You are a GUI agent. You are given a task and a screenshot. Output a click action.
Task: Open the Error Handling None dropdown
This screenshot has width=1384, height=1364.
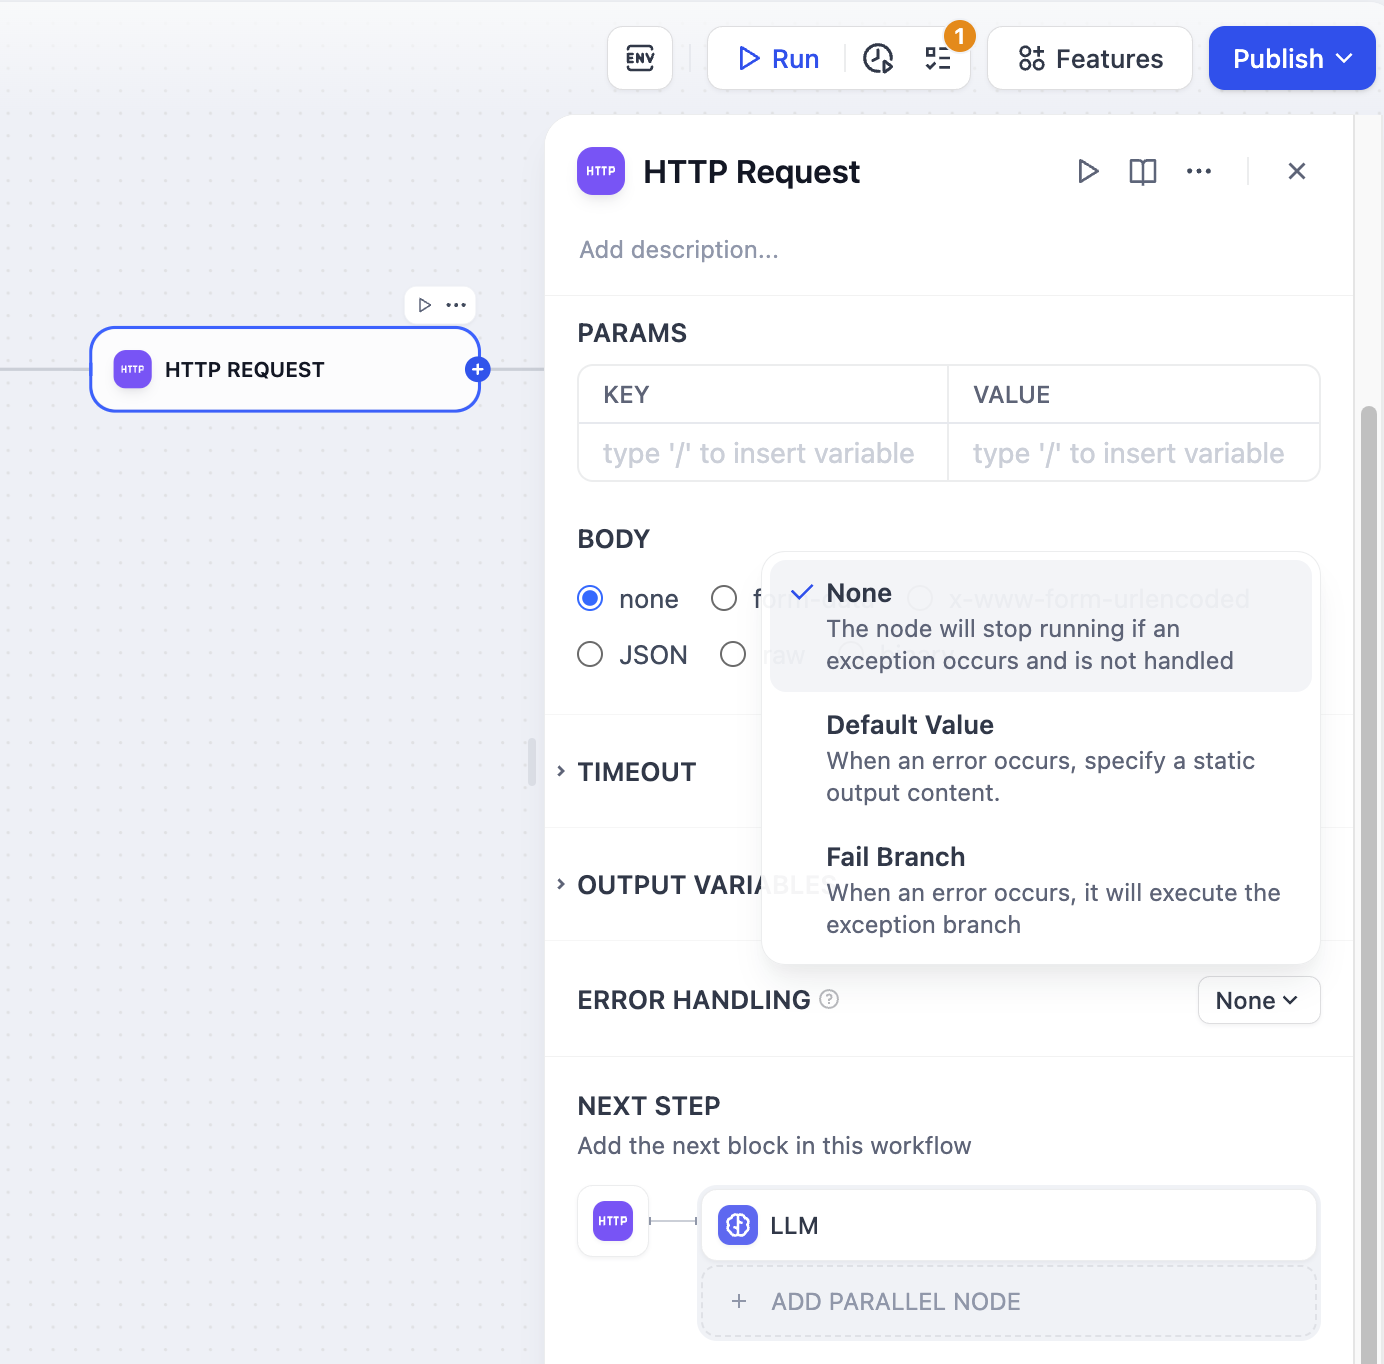[1258, 1000]
